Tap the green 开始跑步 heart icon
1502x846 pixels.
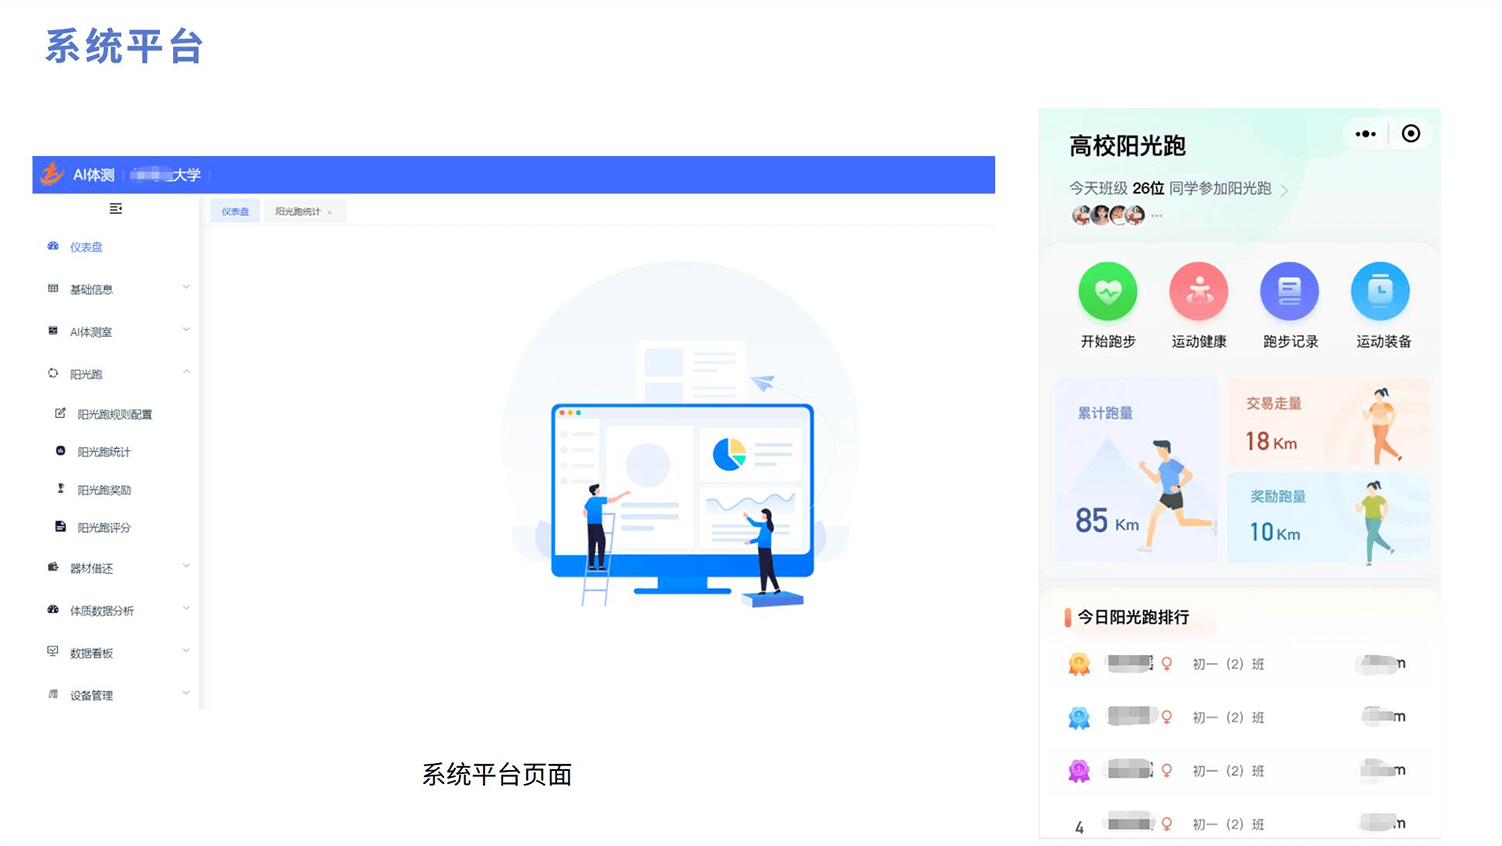tap(1108, 292)
